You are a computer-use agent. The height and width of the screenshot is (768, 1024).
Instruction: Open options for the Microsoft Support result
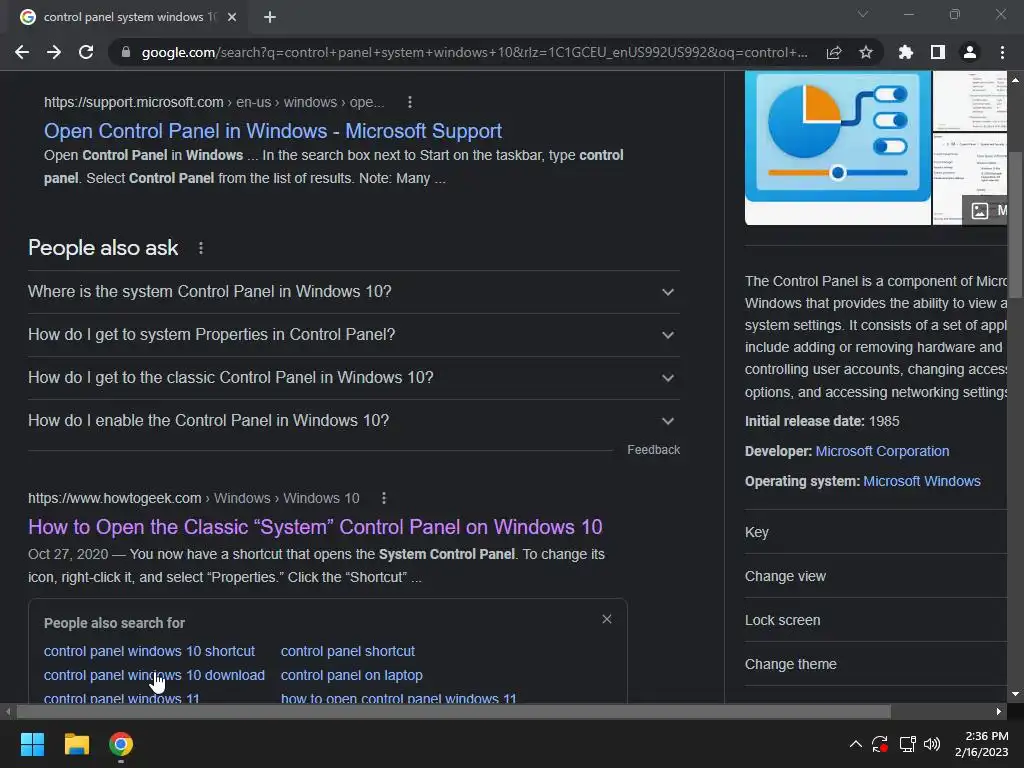coord(409,102)
